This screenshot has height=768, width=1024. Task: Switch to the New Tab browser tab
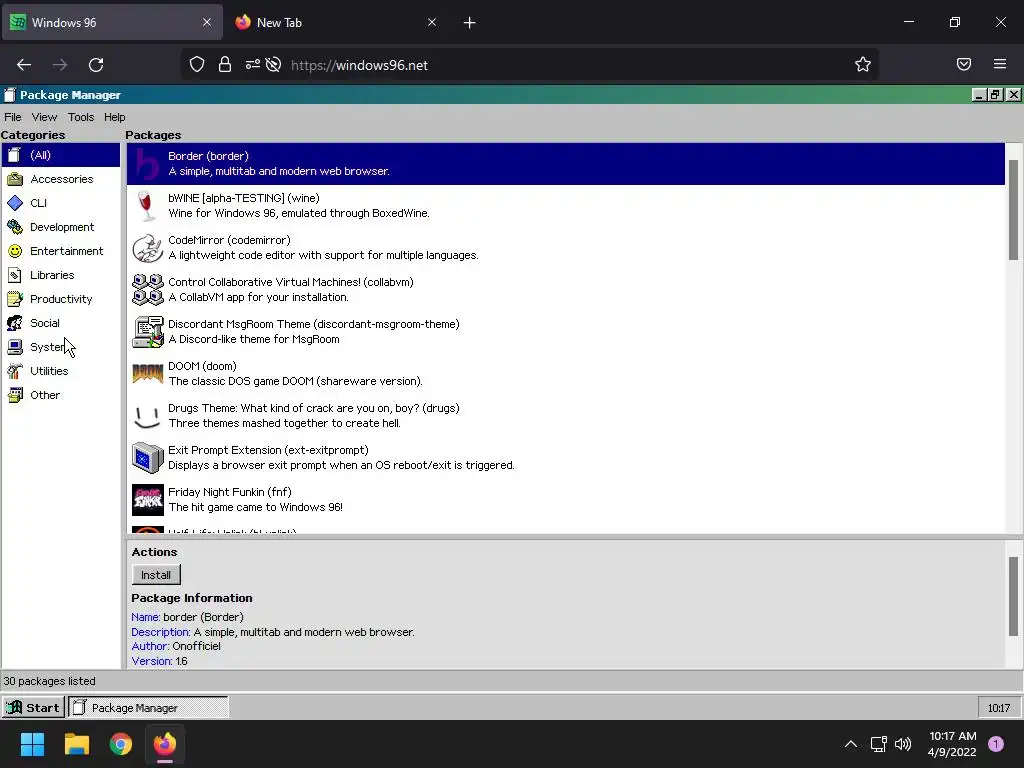[336, 23]
